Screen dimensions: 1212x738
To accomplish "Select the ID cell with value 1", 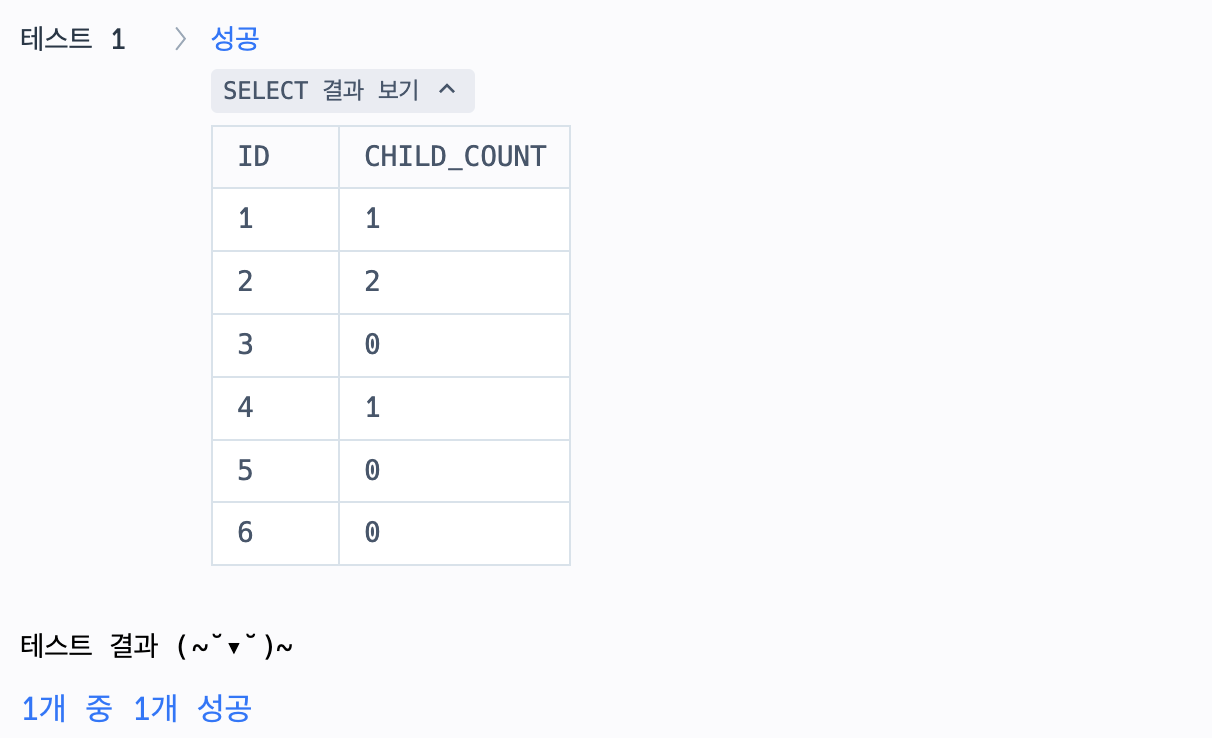I will coord(275,219).
